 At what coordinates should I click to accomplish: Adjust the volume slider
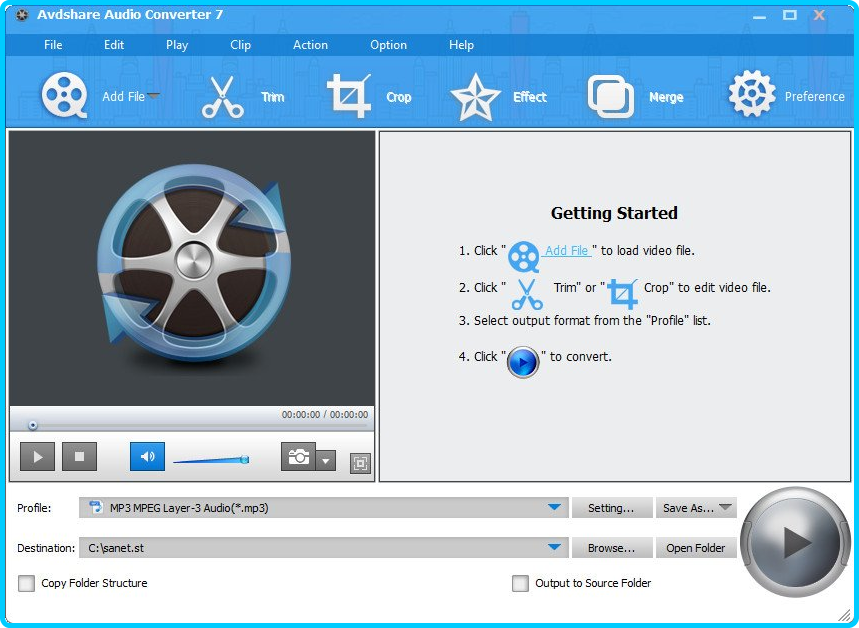[x=211, y=460]
